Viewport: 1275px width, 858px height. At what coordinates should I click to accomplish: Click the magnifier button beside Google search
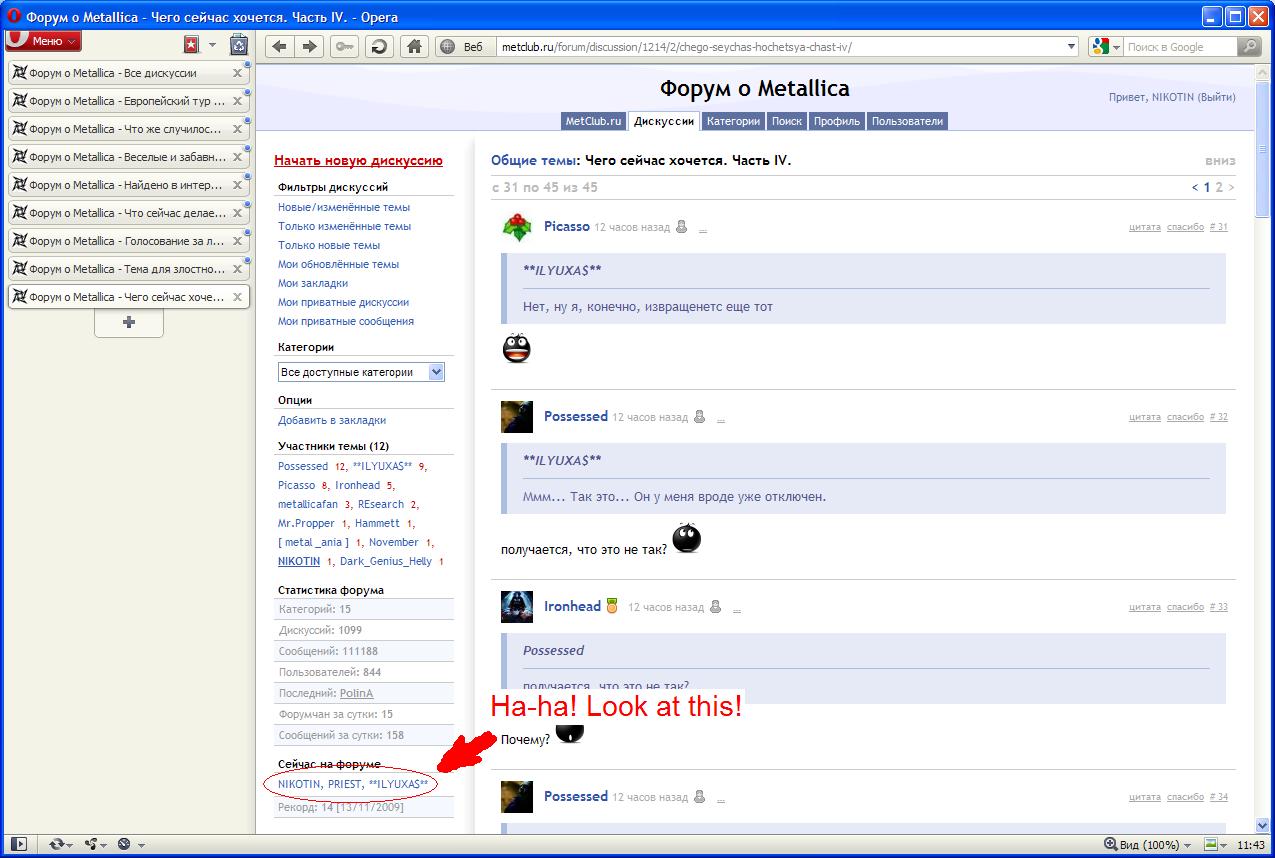(x=1249, y=47)
